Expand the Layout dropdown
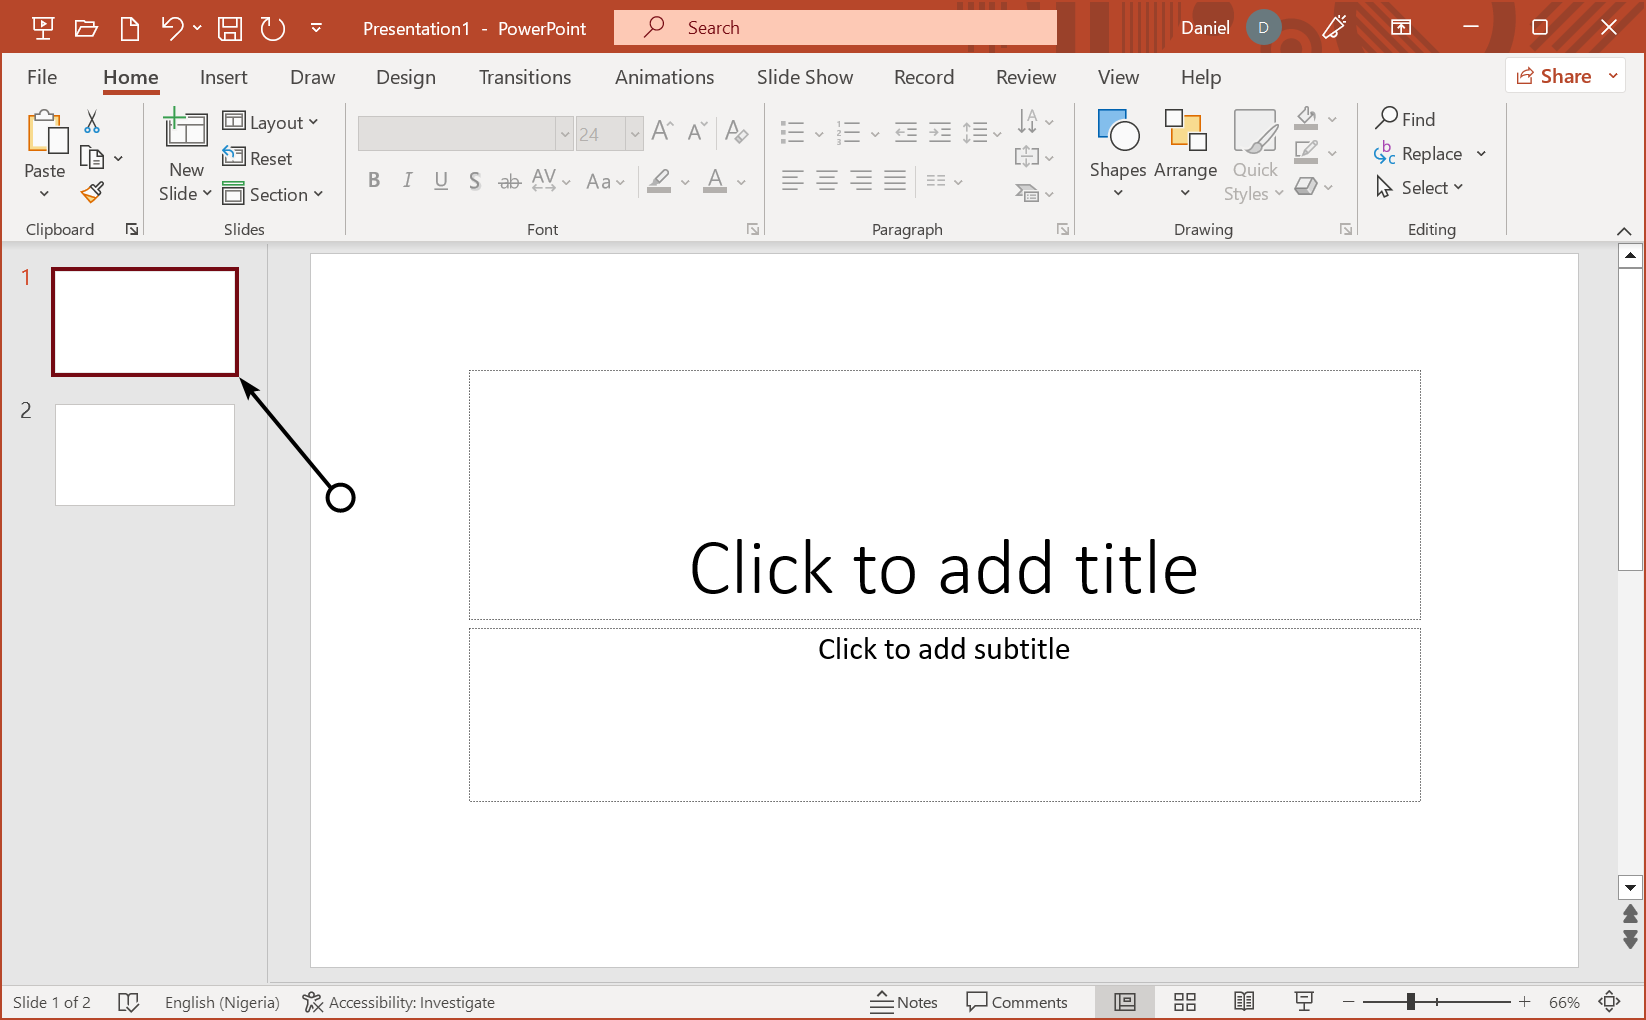Image resolution: width=1646 pixels, height=1020 pixels. click(272, 121)
